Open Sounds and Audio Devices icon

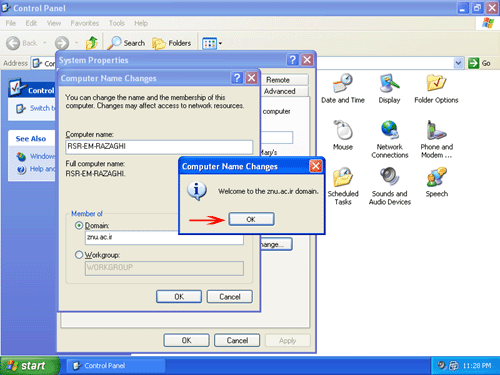click(389, 186)
